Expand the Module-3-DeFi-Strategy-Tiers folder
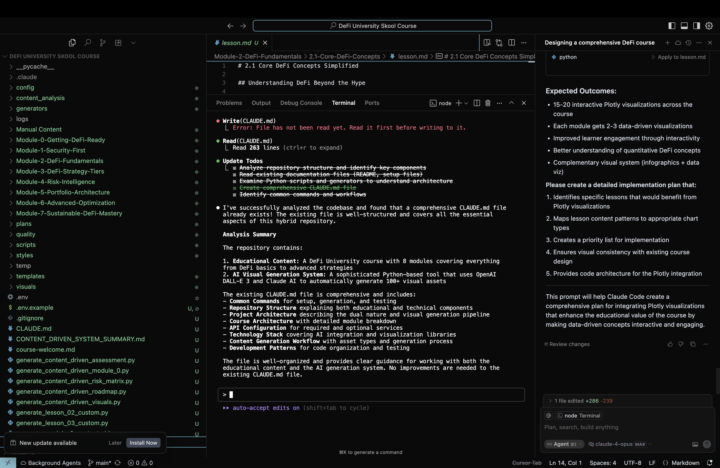The image size is (720, 468). coord(60,171)
